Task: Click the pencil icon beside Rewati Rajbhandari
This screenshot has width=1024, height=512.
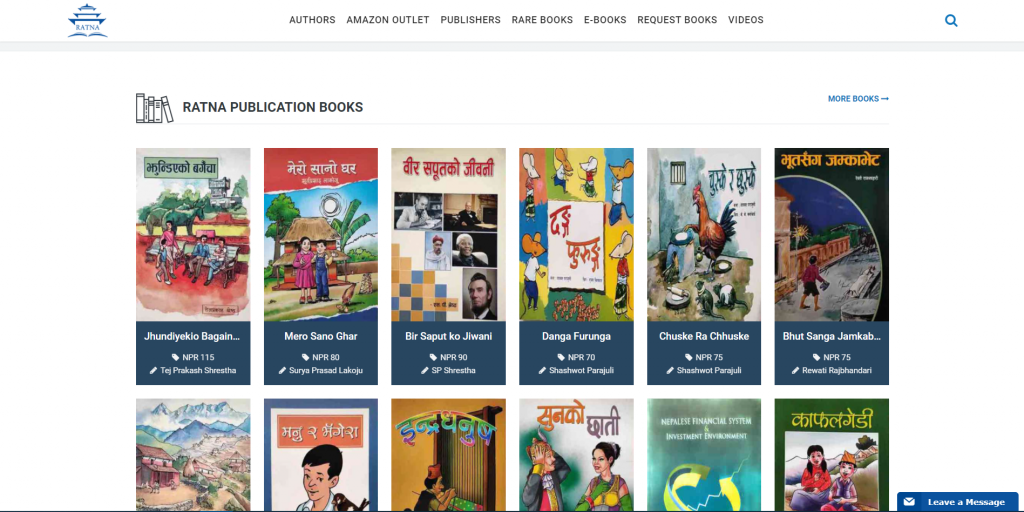Action: [x=796, y=370]
